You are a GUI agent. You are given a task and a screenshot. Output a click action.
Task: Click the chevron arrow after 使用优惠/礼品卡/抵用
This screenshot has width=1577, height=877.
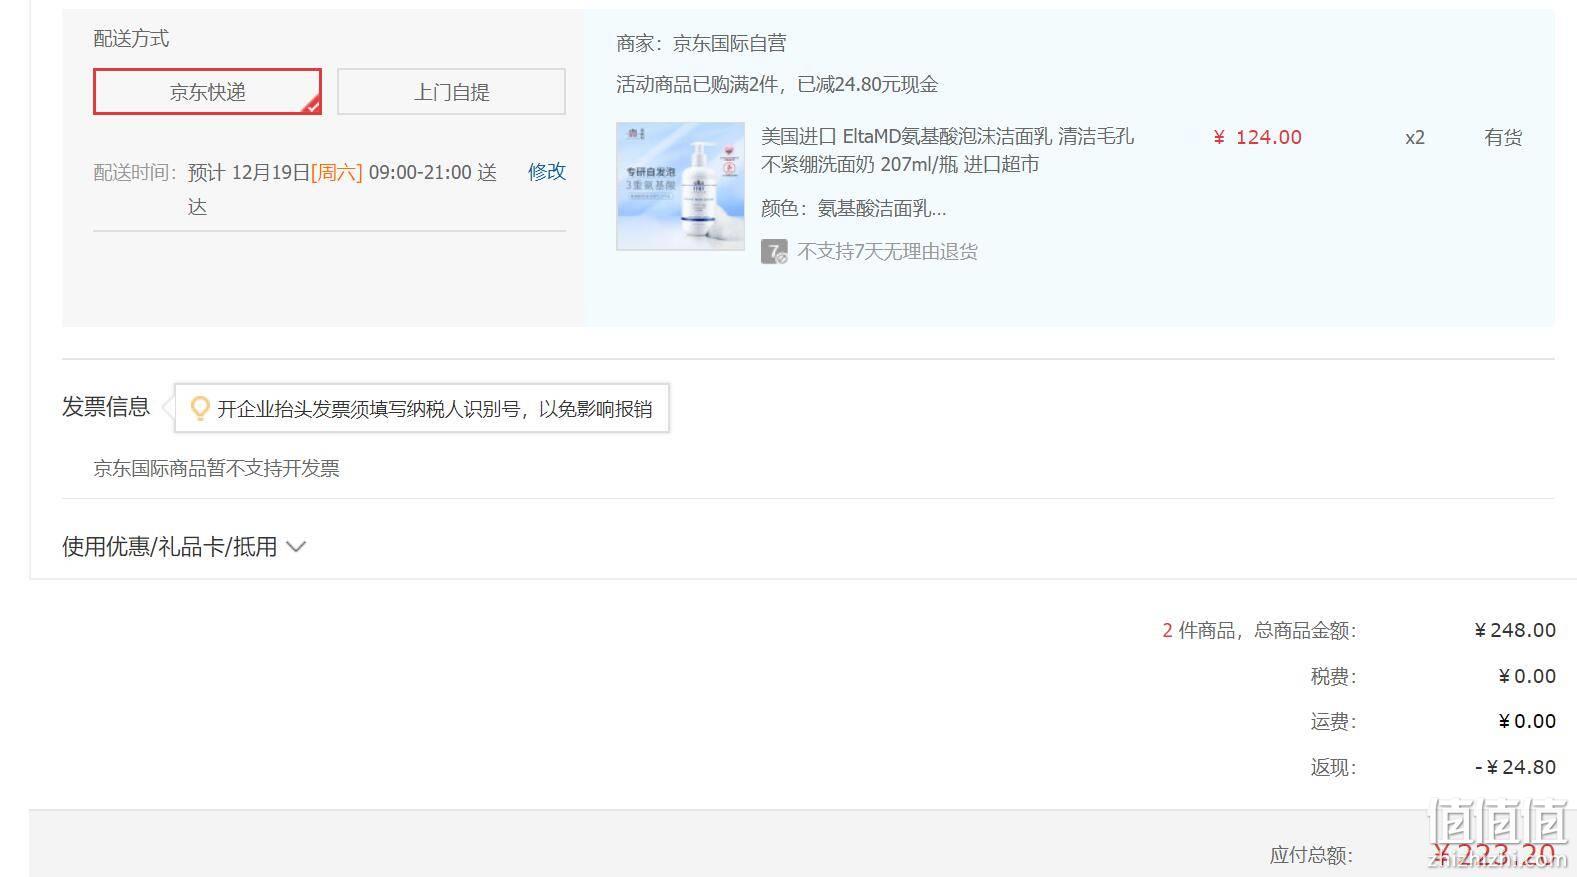click(296, 547)
